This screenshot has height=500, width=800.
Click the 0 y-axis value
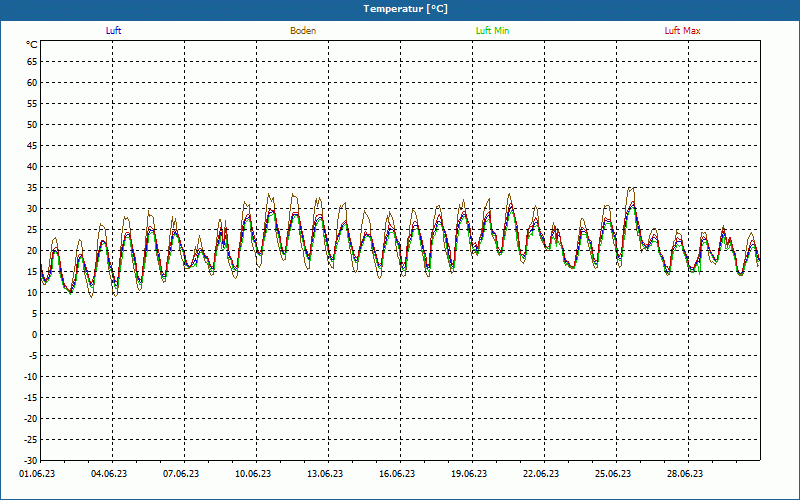(x=35, y=335)
